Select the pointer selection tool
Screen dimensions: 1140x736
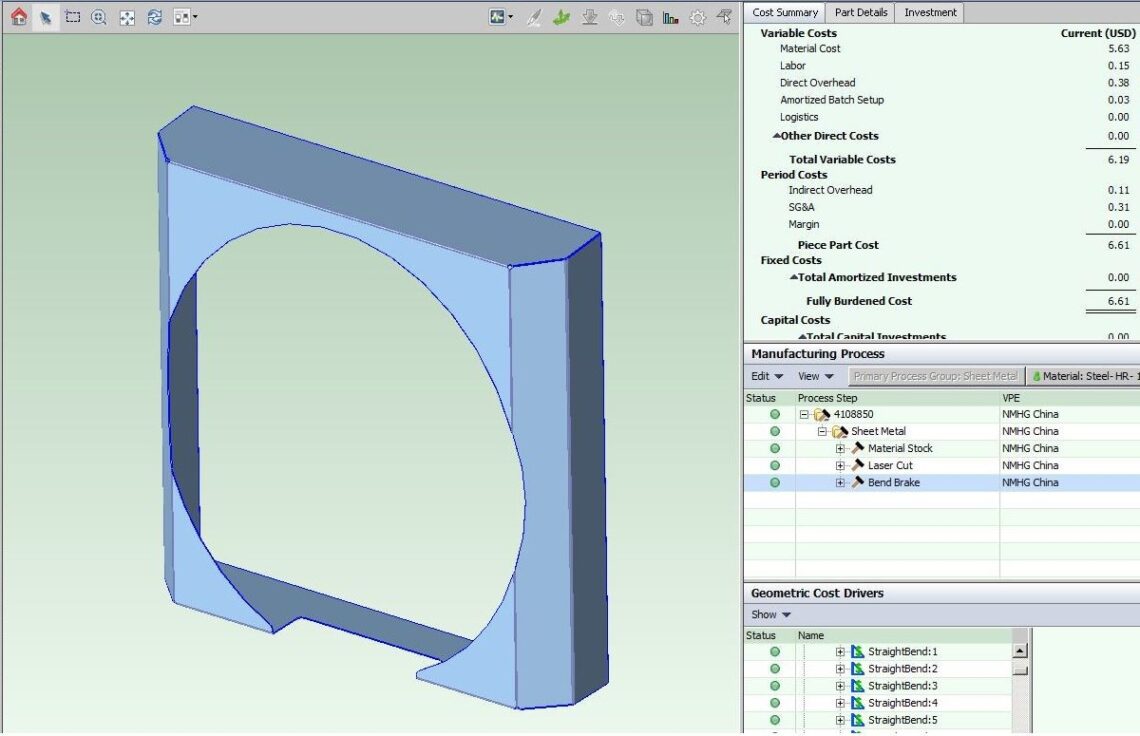(x=44, y=17)
